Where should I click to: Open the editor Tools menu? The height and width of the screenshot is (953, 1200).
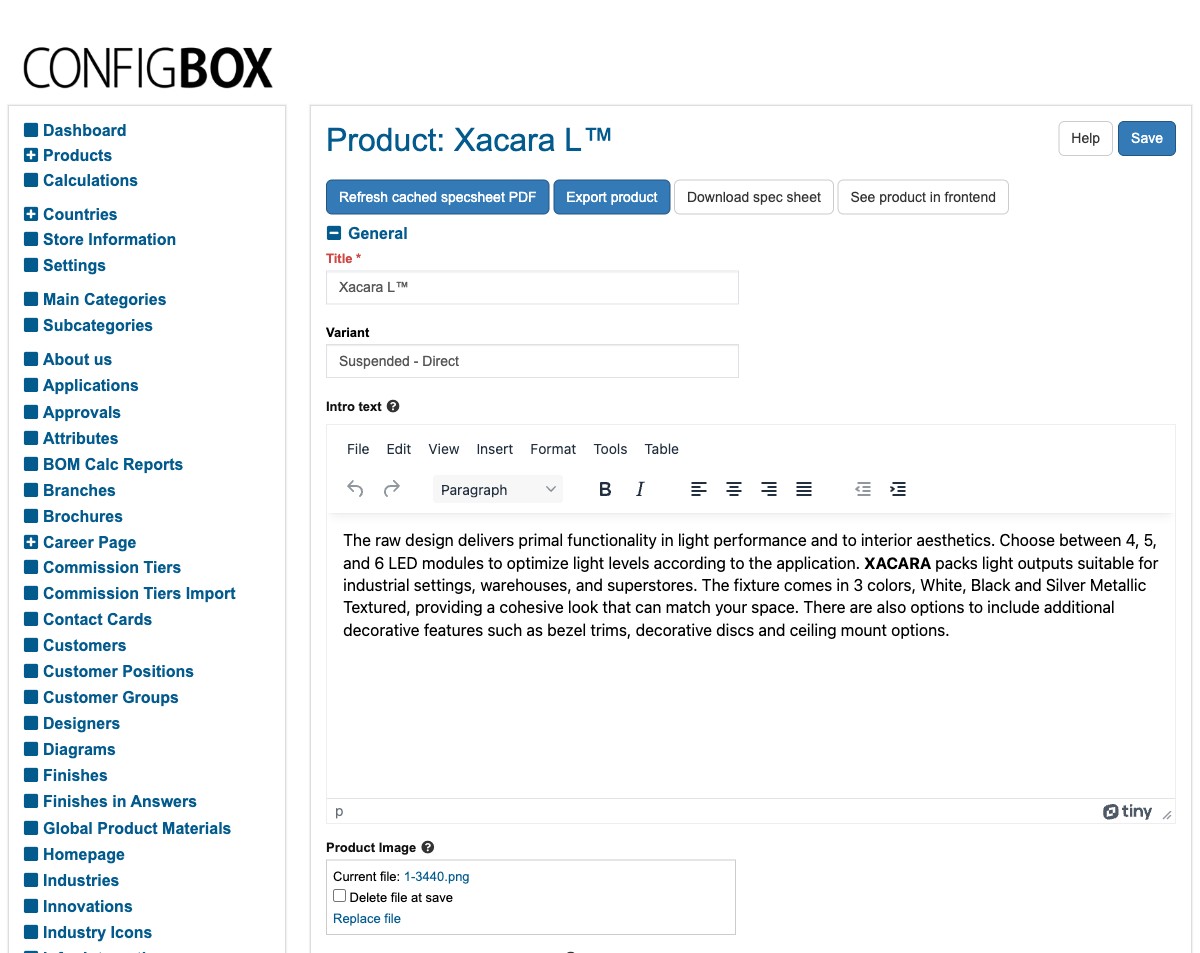610,449
